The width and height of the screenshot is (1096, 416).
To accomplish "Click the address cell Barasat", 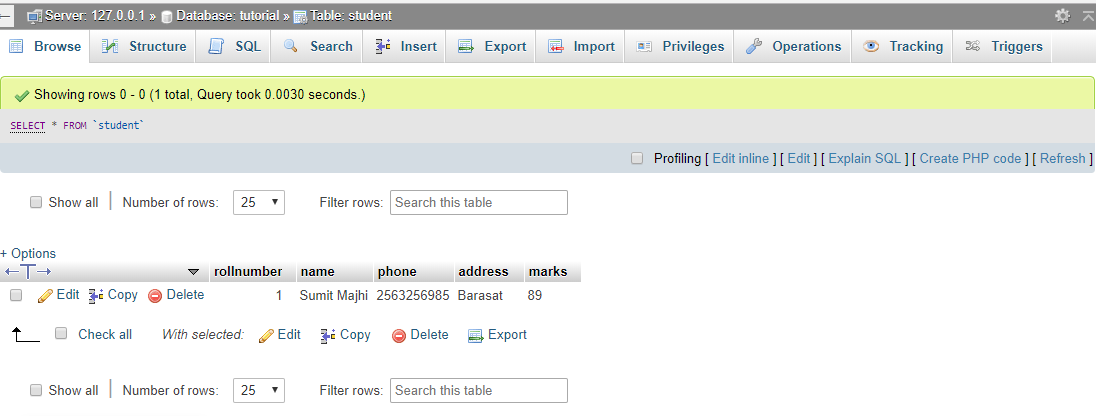I will click(x=480, y=296).
